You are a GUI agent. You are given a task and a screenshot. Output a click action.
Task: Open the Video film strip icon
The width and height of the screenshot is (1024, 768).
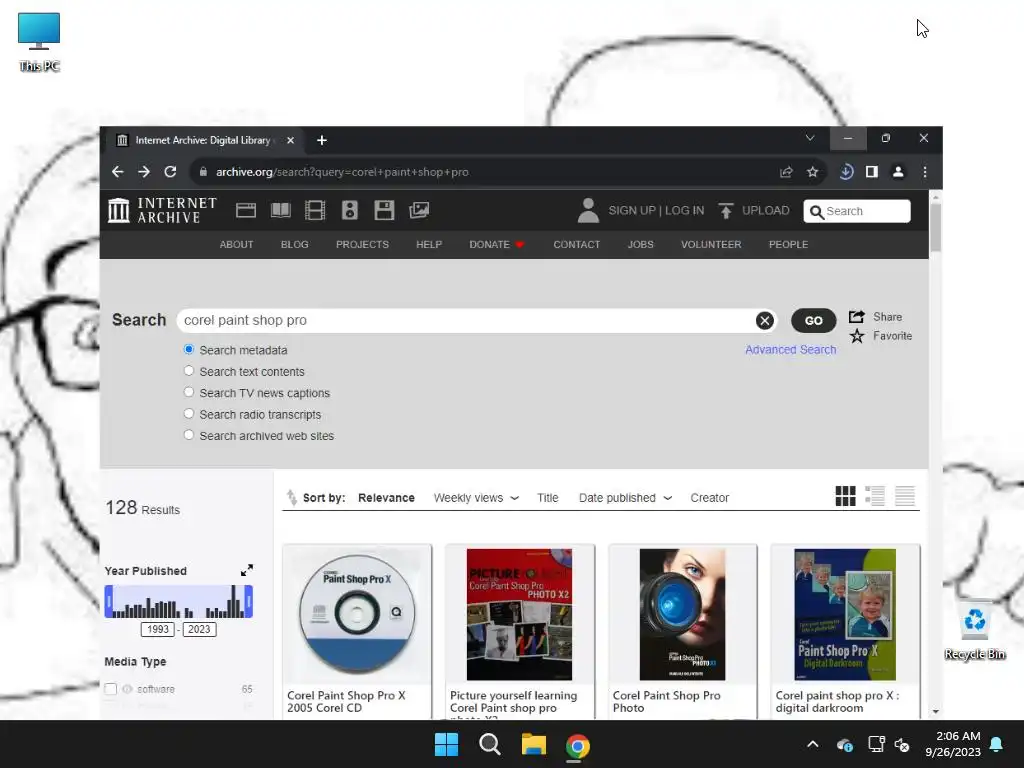coord(315,210)
